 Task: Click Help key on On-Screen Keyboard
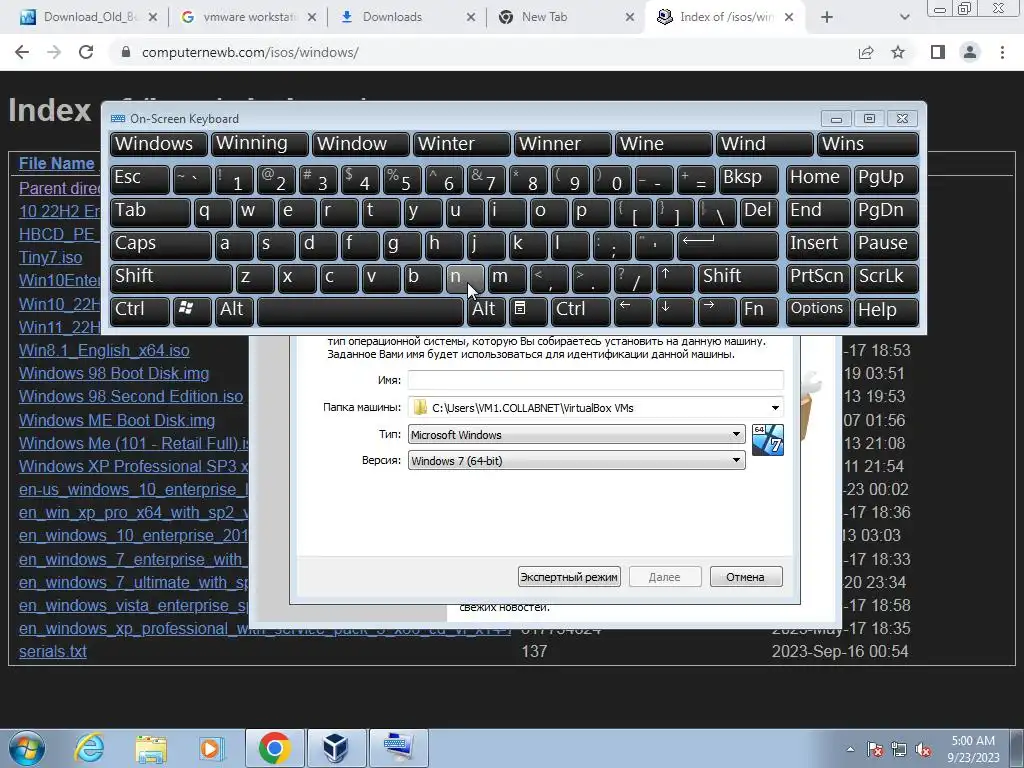point(886,311)
